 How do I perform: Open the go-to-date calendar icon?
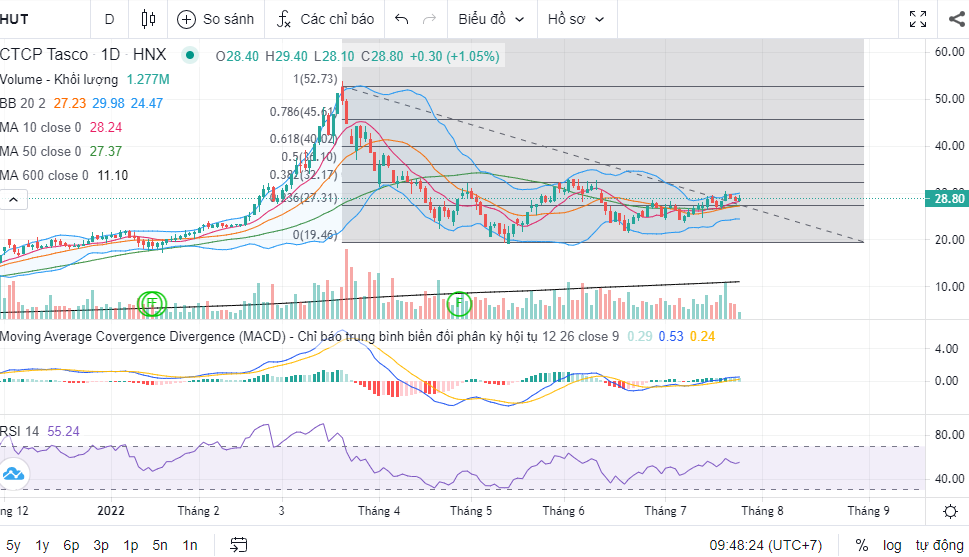239,545
